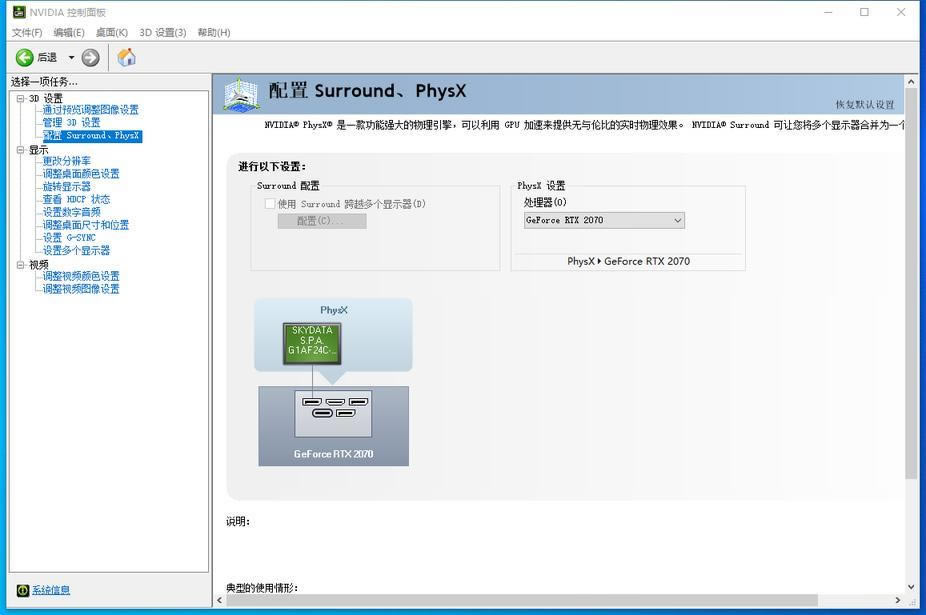This screenshot has width=926, height=615.
Task: Click the 3D 设置 category label
Action: tap(46, 99)
